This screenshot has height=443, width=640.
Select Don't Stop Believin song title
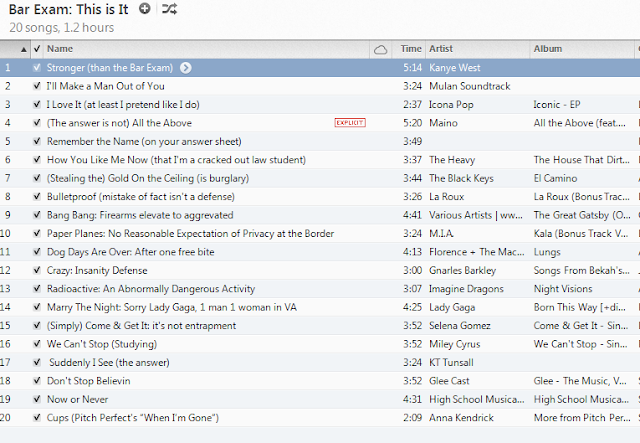coord(89,381)
